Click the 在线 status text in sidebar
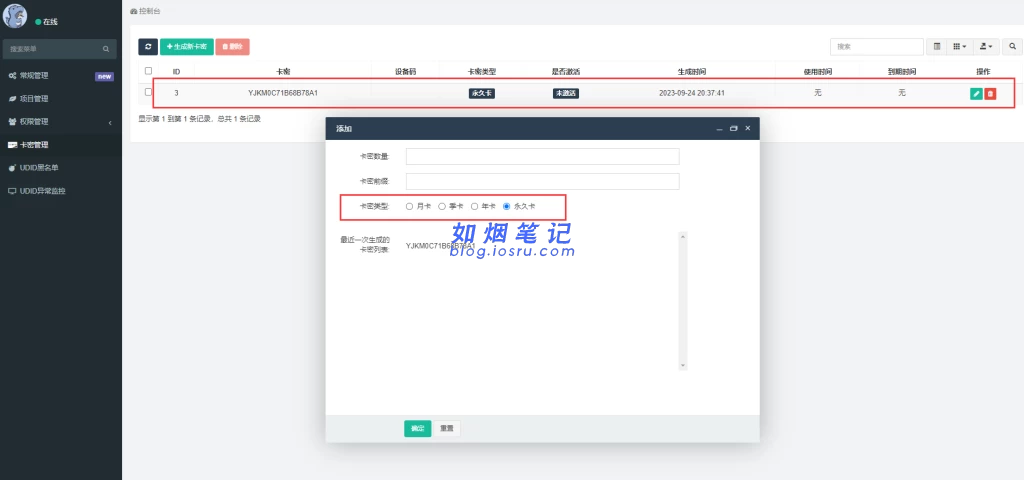This screenshot has height=480, width=1024. (x=50, y=22)
